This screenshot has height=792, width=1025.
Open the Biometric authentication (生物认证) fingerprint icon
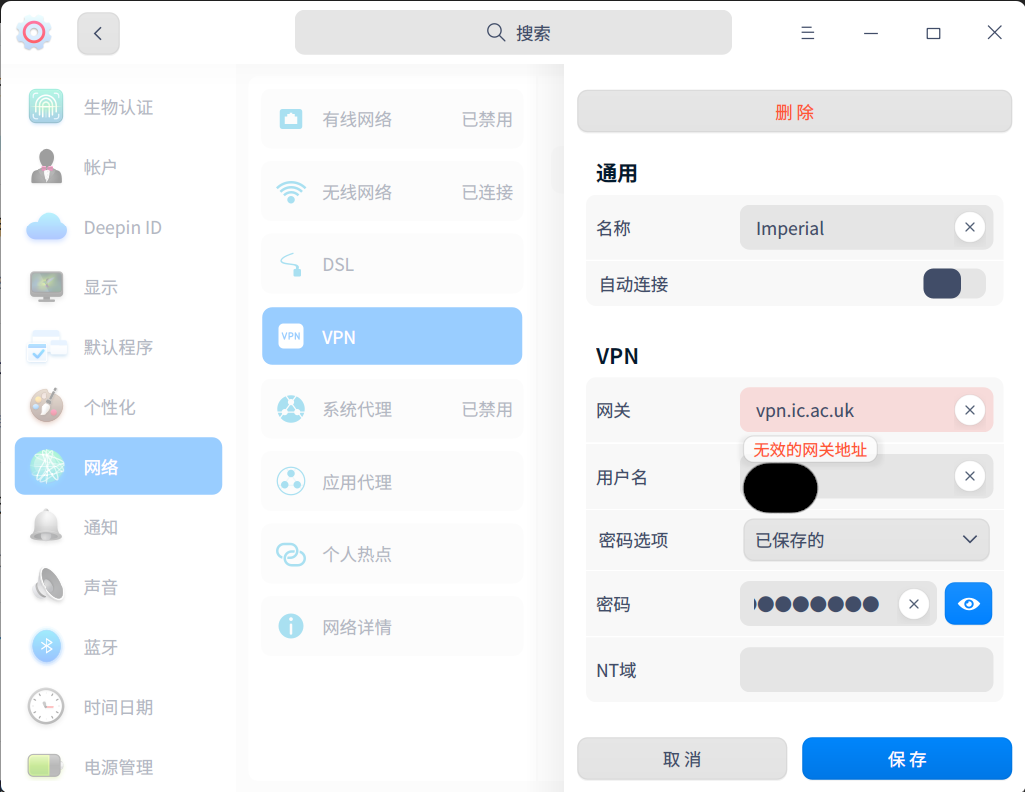(46, 107)
